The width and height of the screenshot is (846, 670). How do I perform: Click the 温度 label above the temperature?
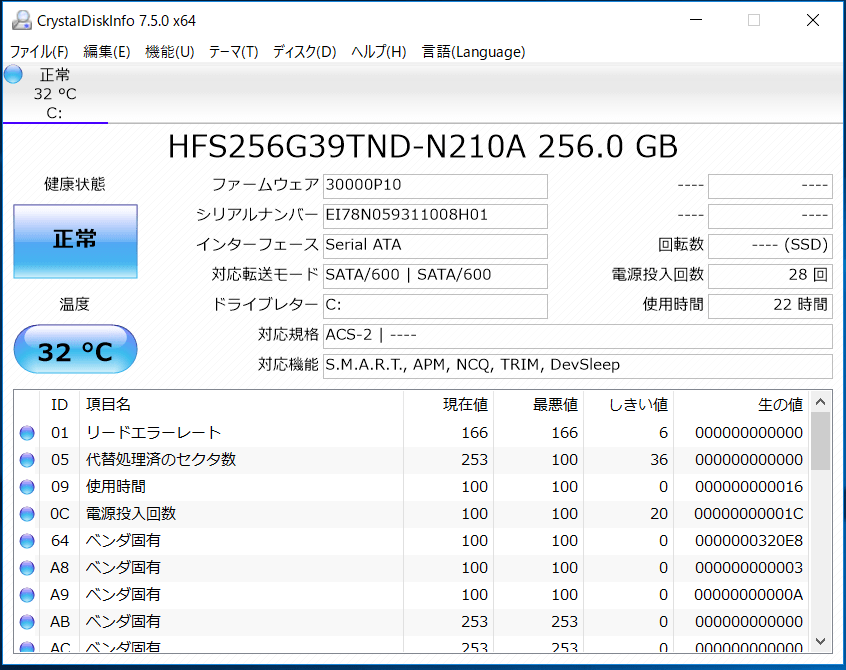74,305
